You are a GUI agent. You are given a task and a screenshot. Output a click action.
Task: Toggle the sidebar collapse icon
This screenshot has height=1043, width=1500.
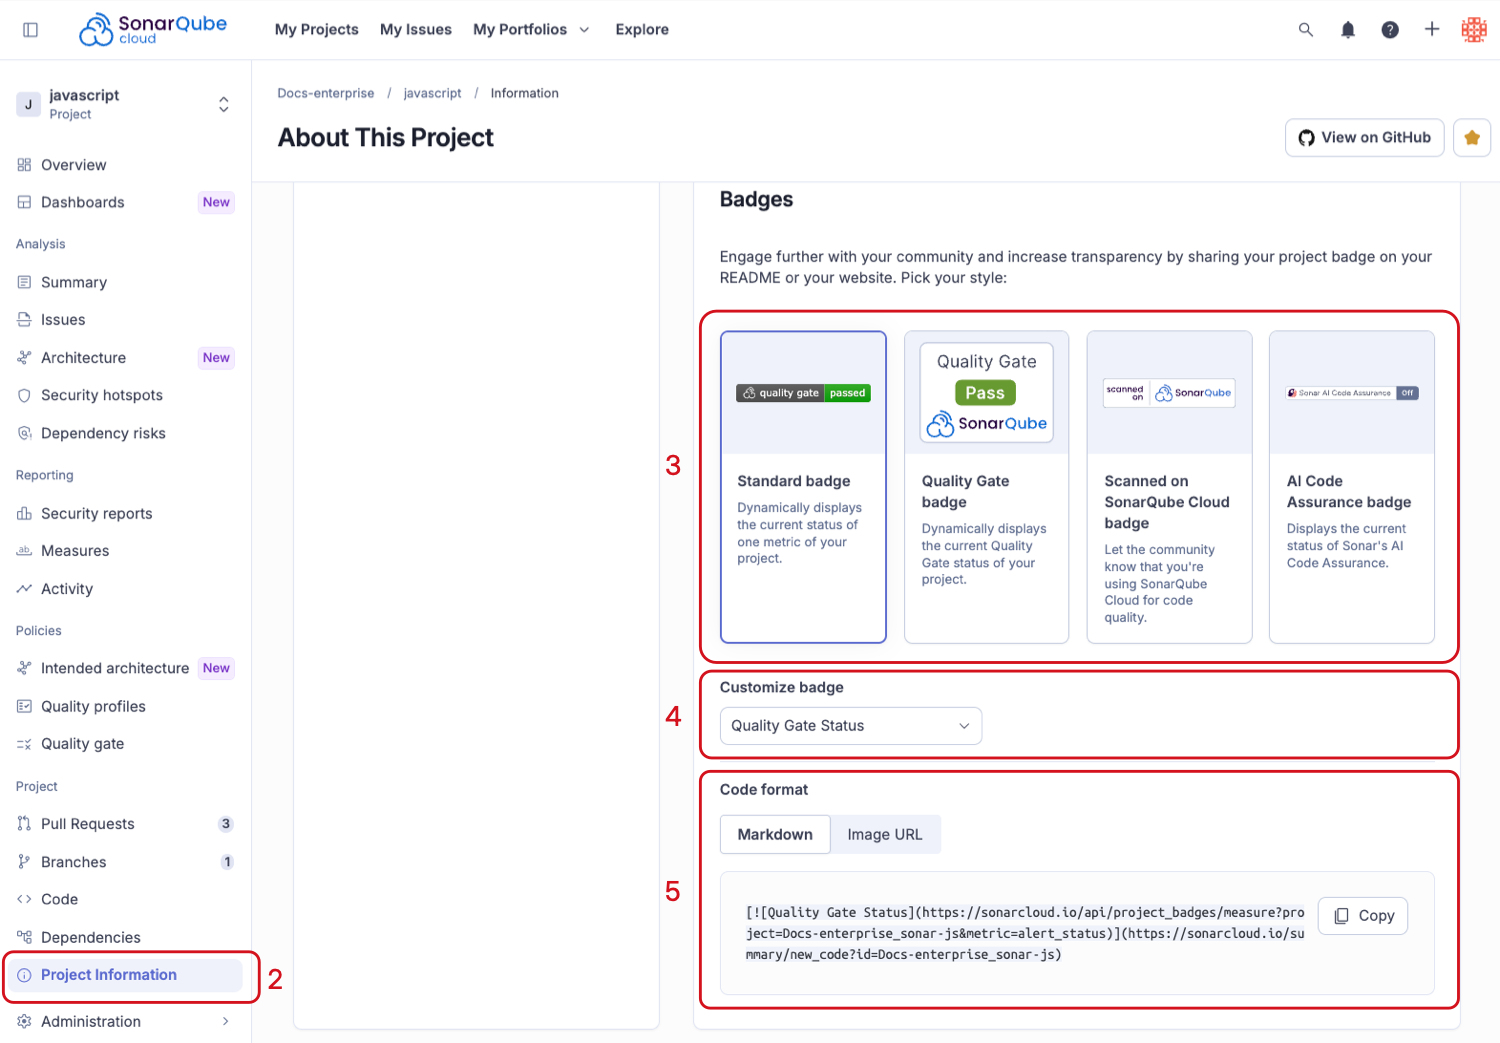pos(30,30)
